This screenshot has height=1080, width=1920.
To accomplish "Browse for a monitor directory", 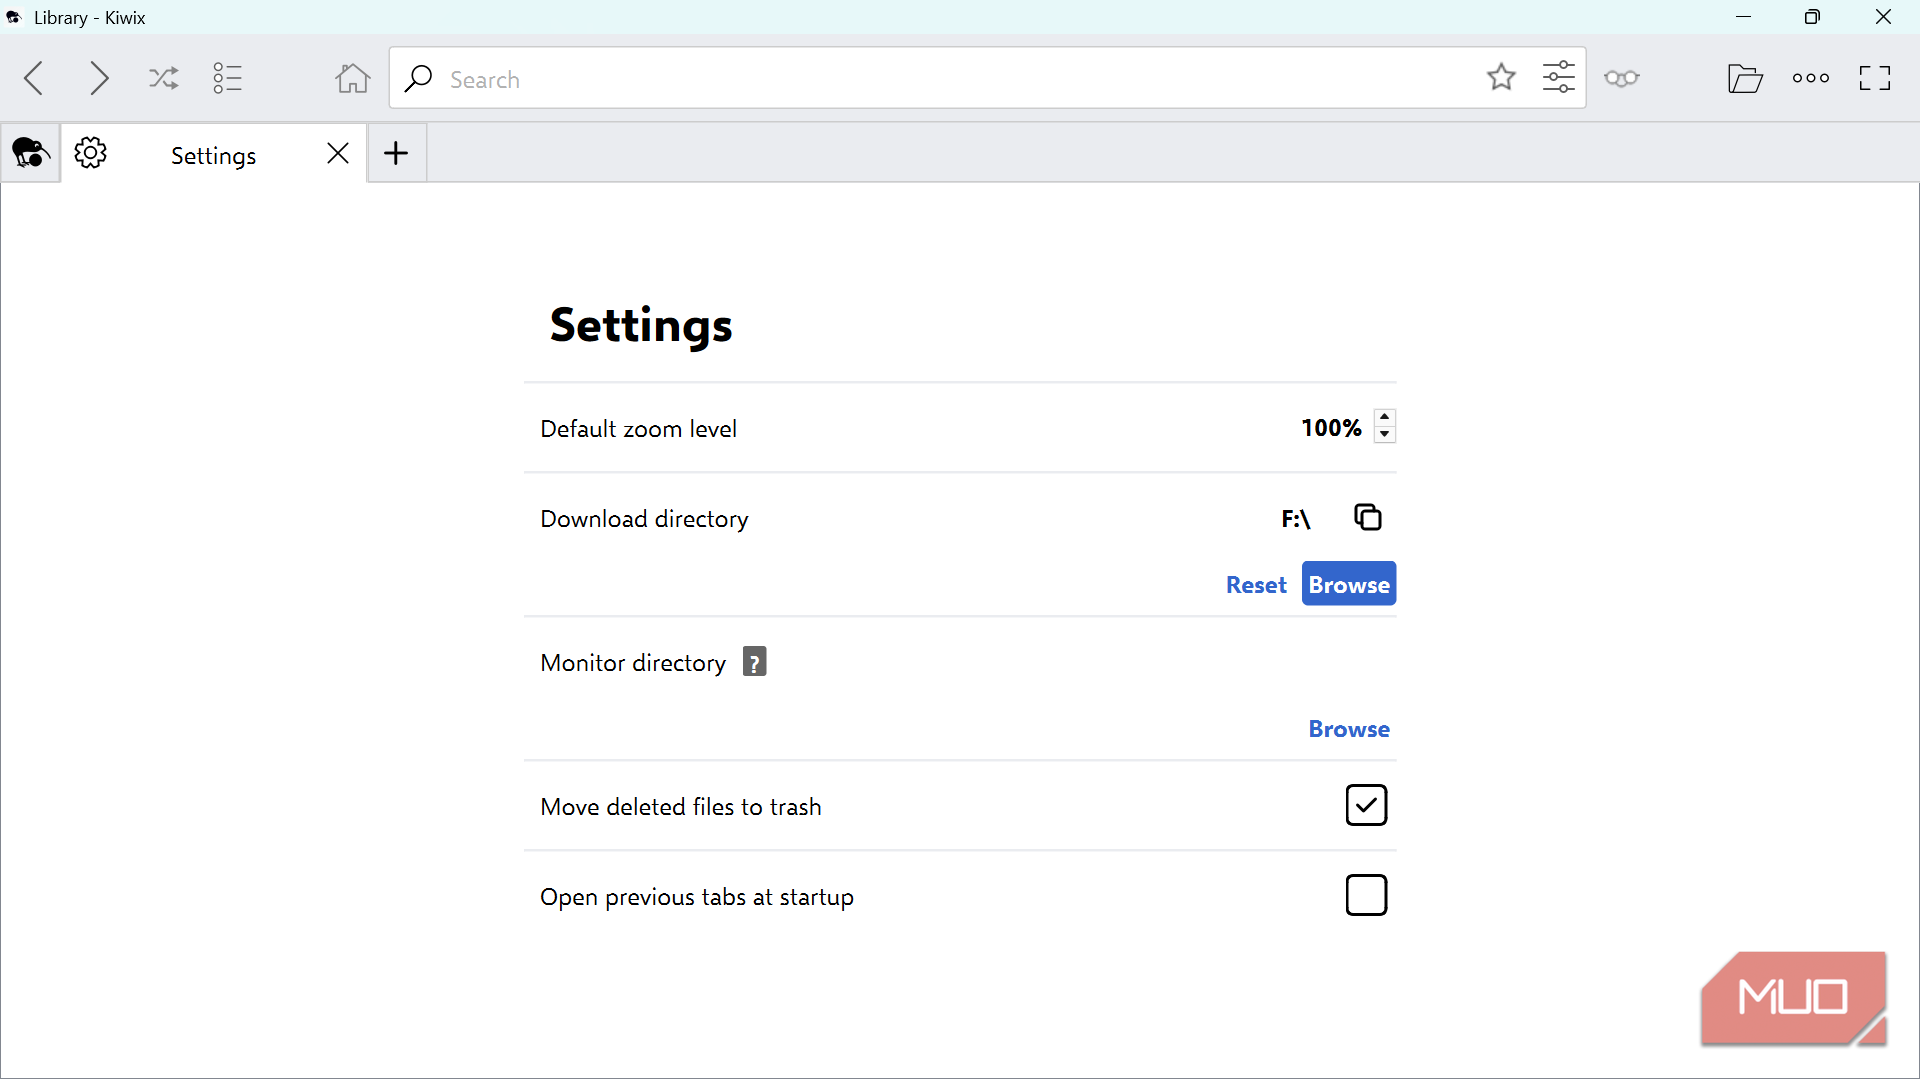I will tap(1349, 729).
